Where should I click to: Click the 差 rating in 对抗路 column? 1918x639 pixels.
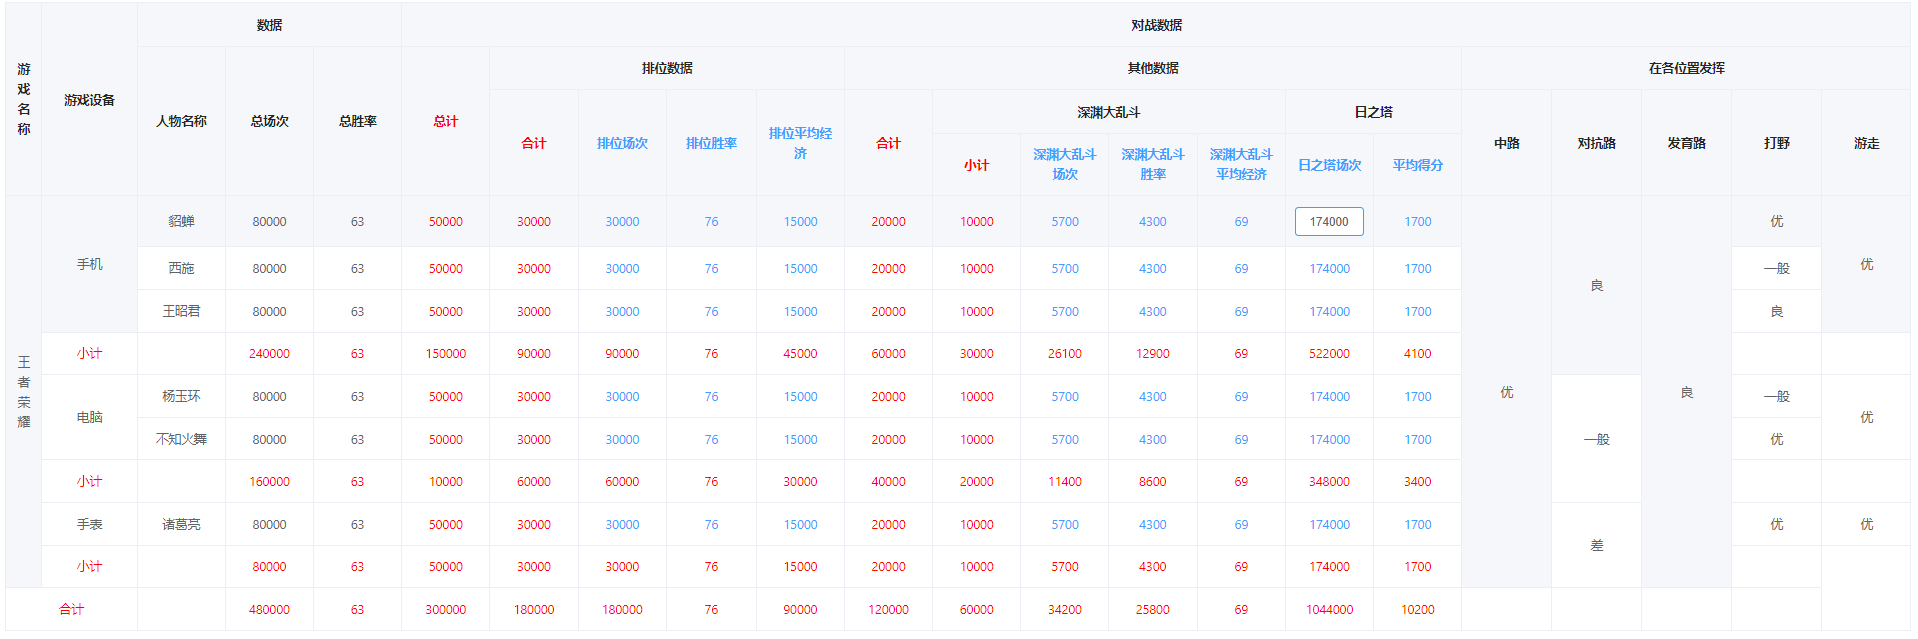click(1596, 545)
